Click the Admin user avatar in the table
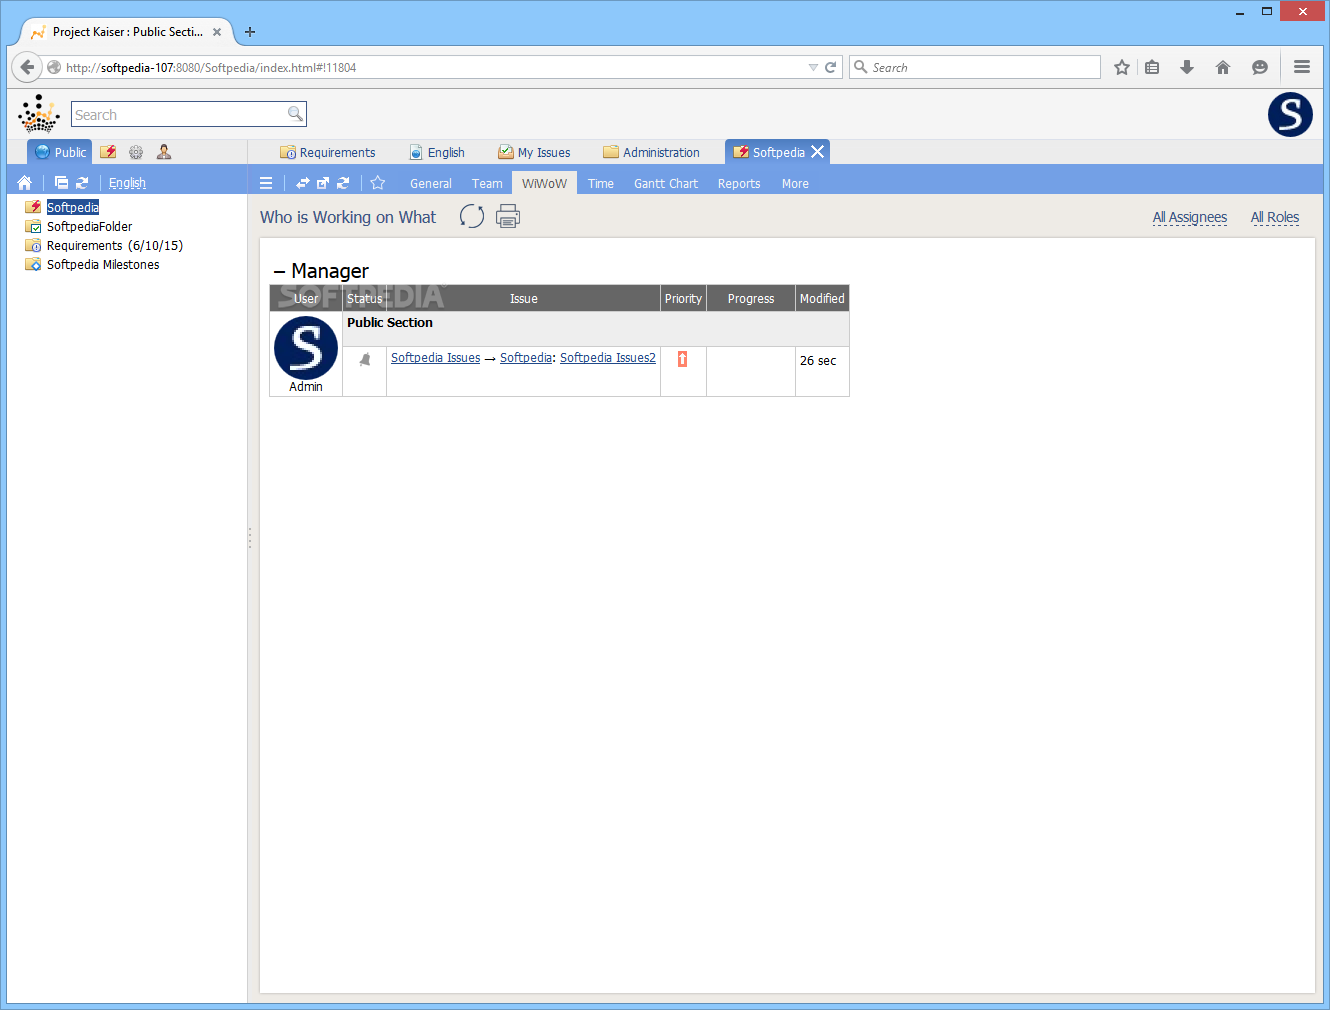Image resolution: width=1330 pixels, height=1010 pixels. click(x=306, y=348)
